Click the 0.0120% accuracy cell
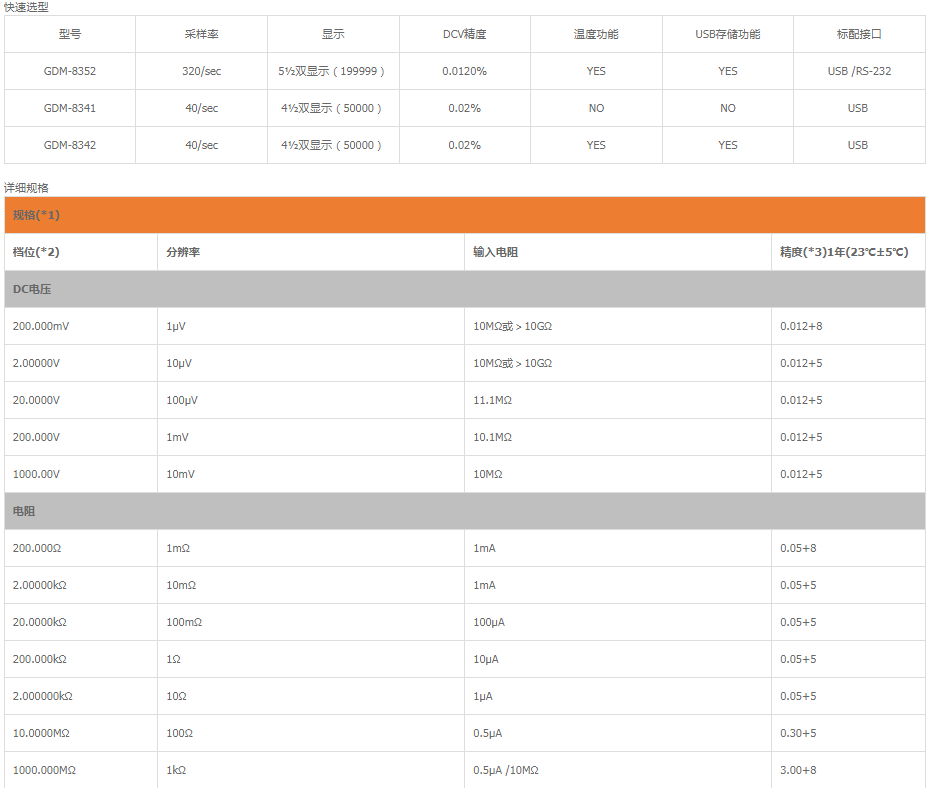The image size is (927, 788). tap(465, 71)
